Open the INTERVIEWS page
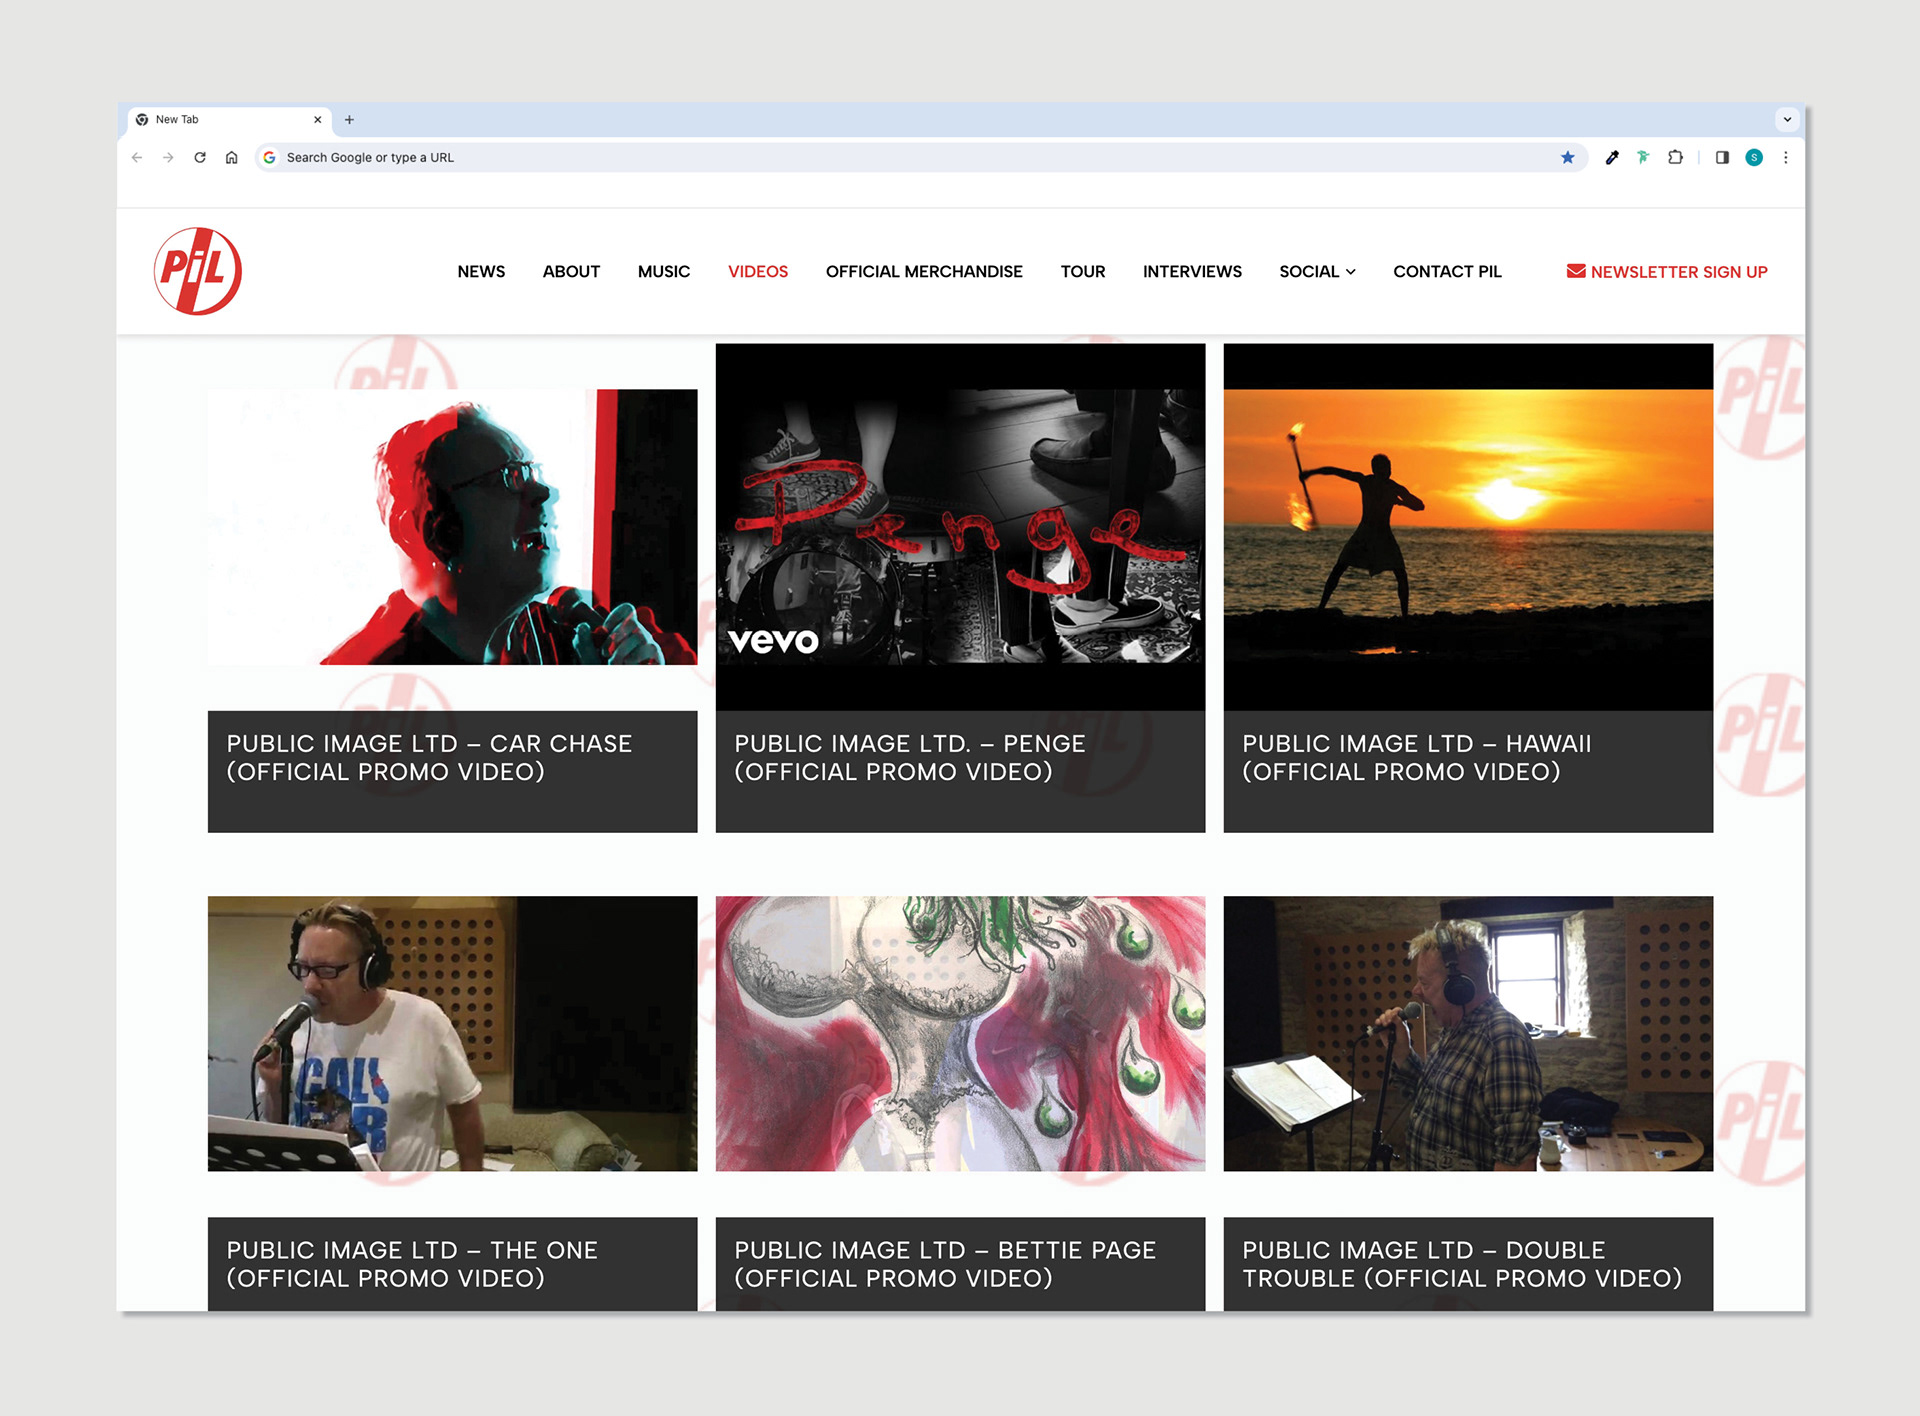Image resolution: width=1920 pixels, height=1416 pixels. 1192,272
